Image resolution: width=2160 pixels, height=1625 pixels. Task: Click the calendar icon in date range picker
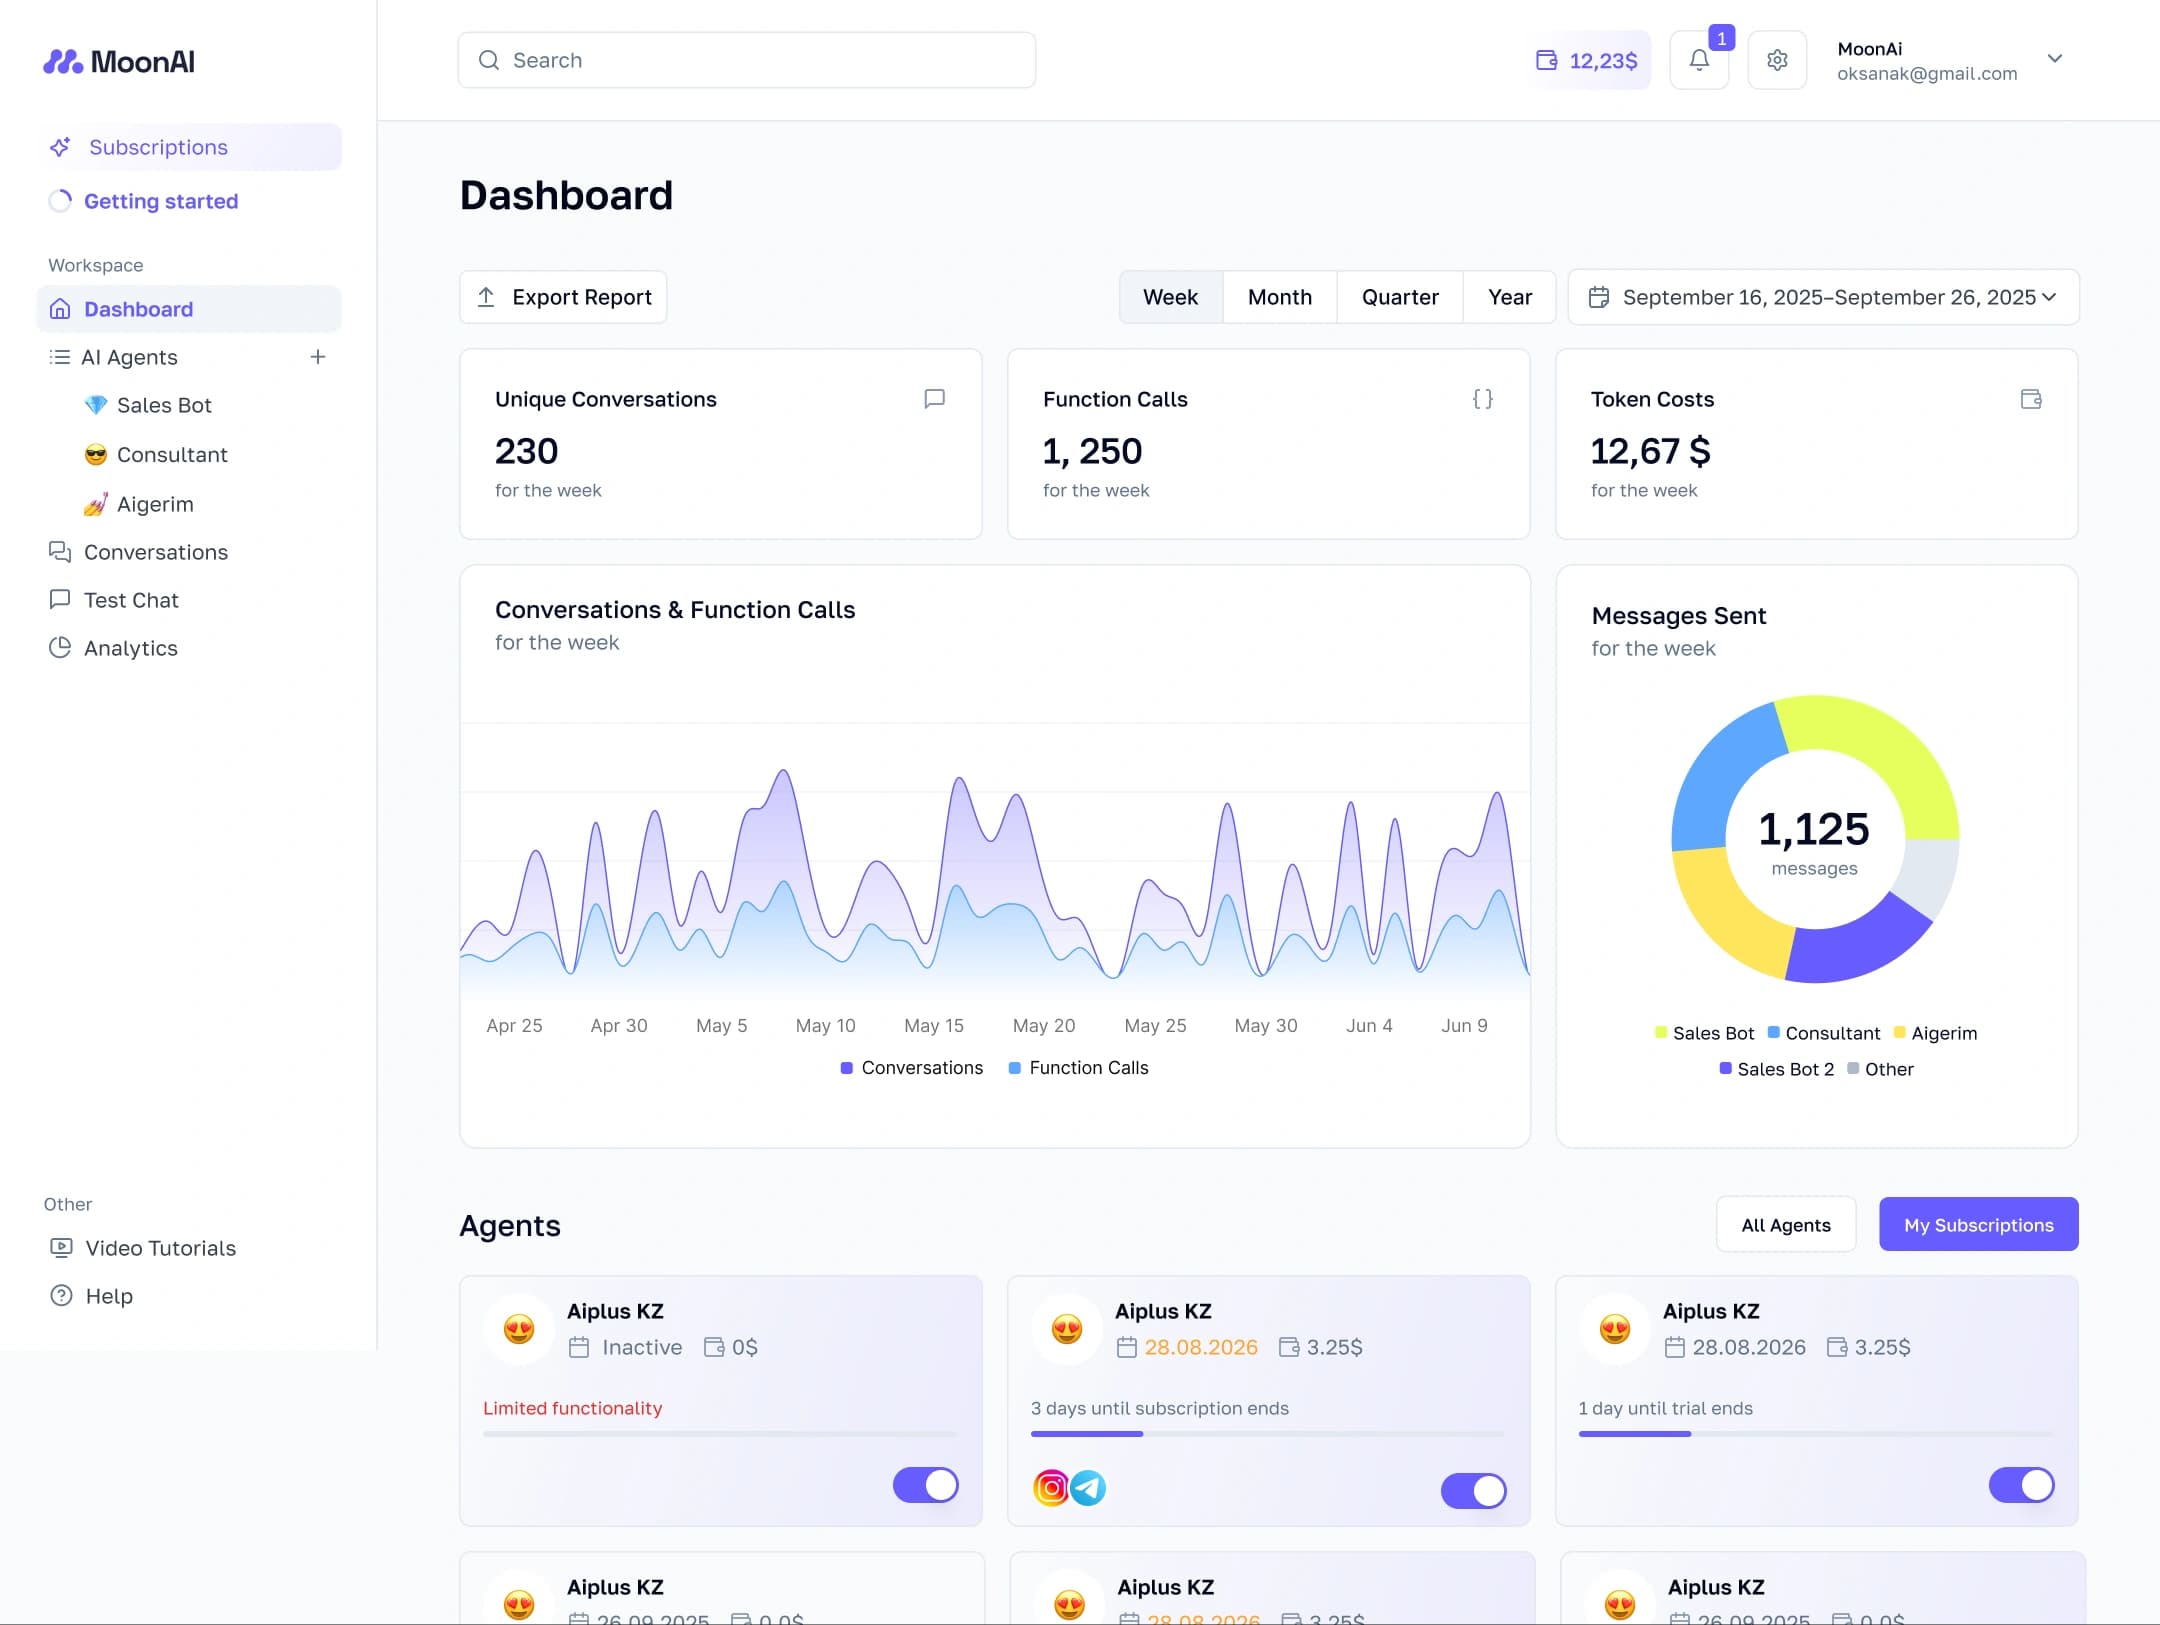(1599, 297)
